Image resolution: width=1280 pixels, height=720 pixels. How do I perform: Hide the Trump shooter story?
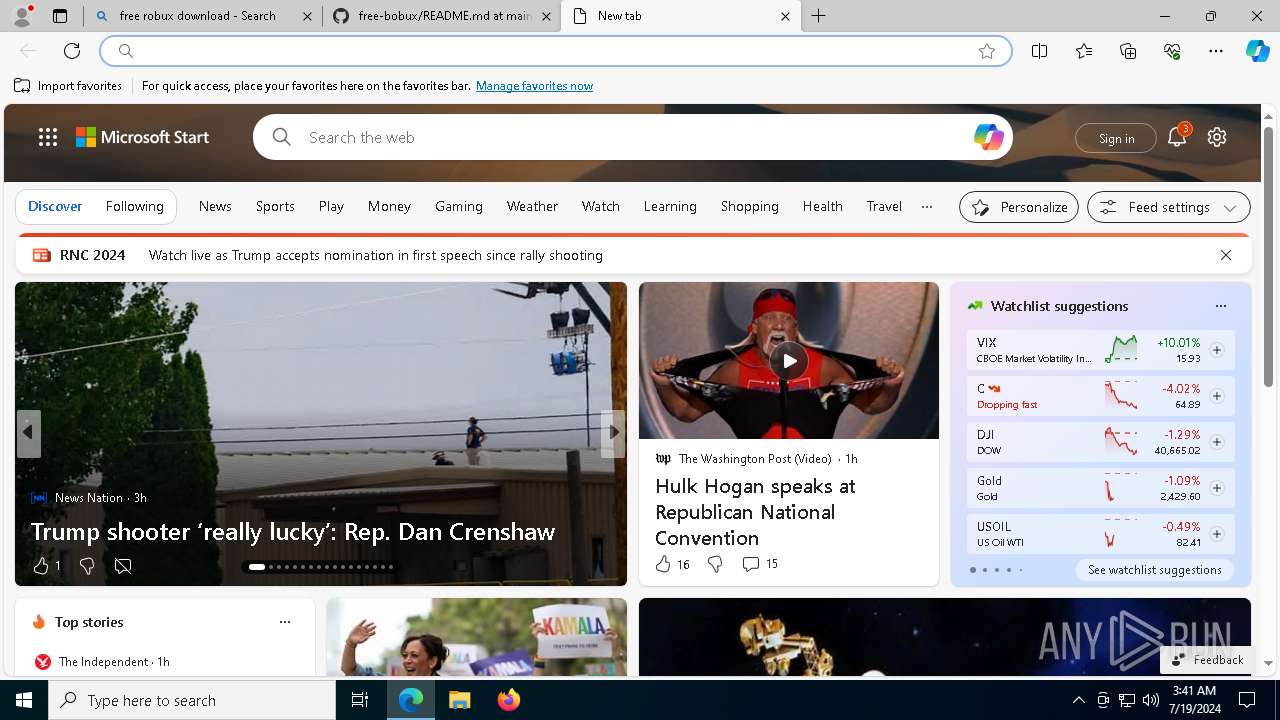click(x=123, y=566)
